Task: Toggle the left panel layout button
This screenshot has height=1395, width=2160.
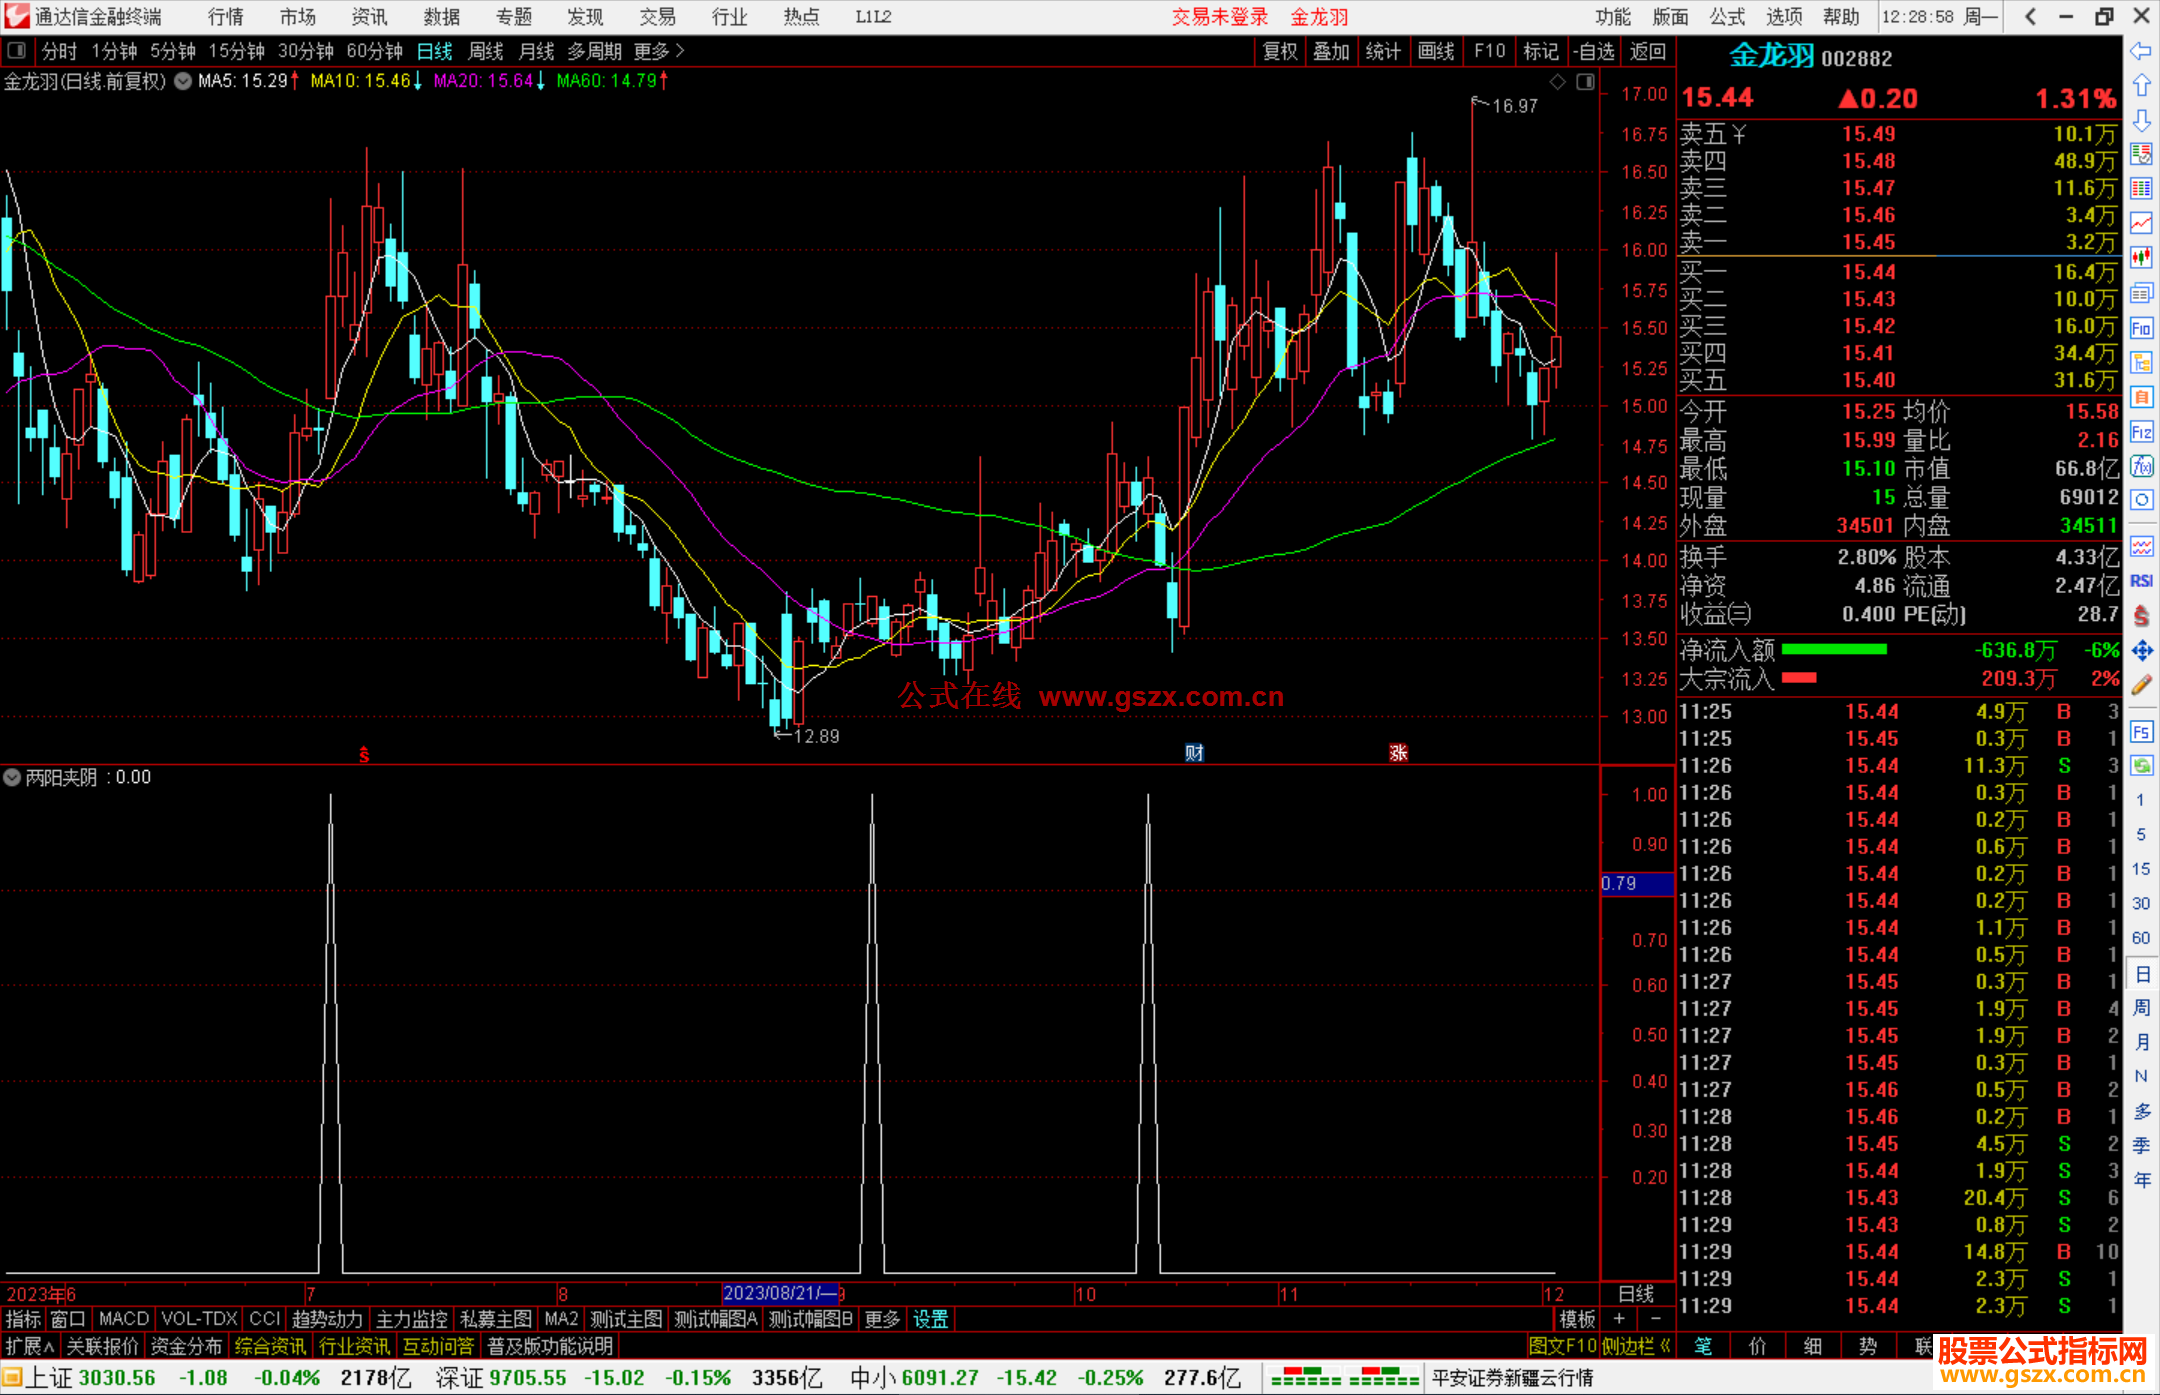Action: pos(17,50)
